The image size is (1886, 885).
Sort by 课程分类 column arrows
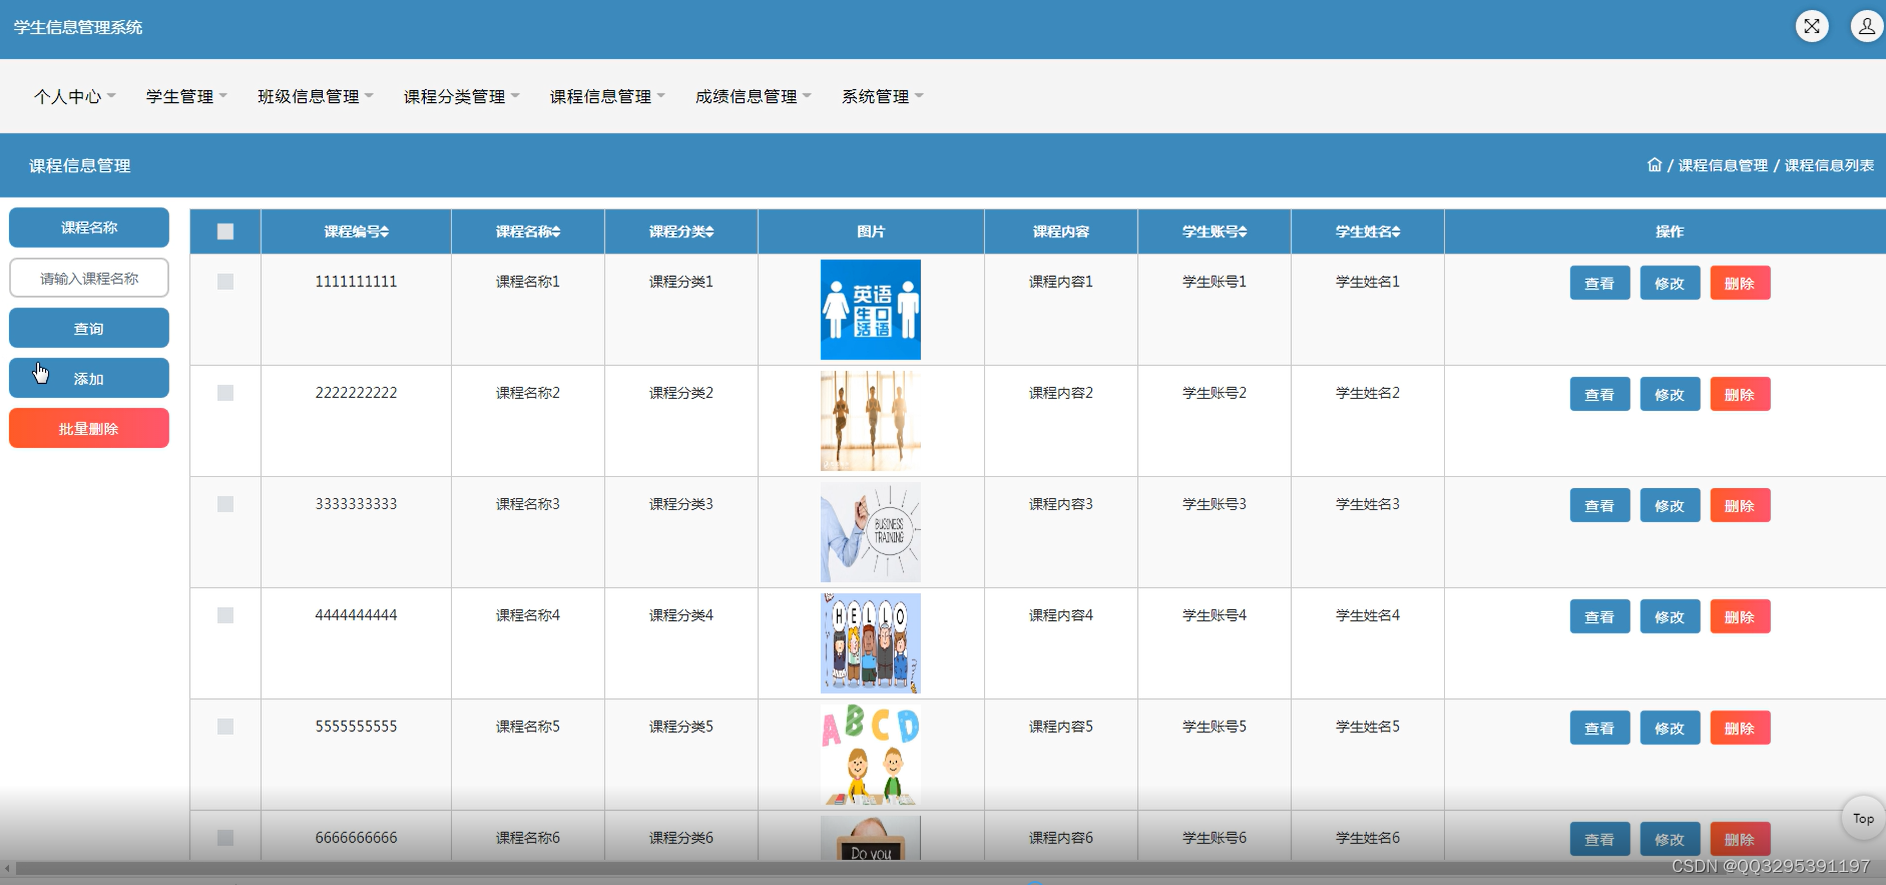tap(709, 231)
